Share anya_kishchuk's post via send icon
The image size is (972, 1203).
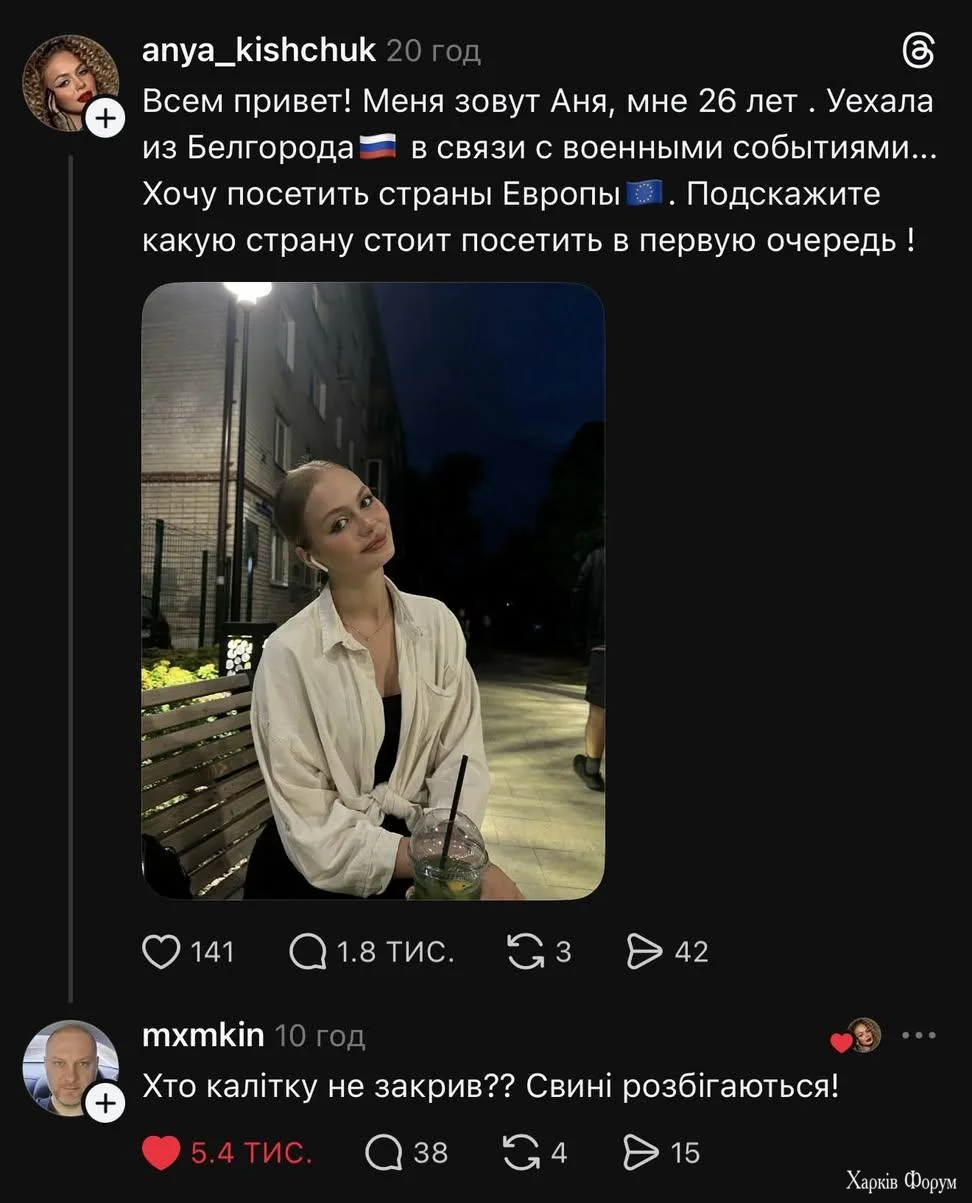click(642, 951)
